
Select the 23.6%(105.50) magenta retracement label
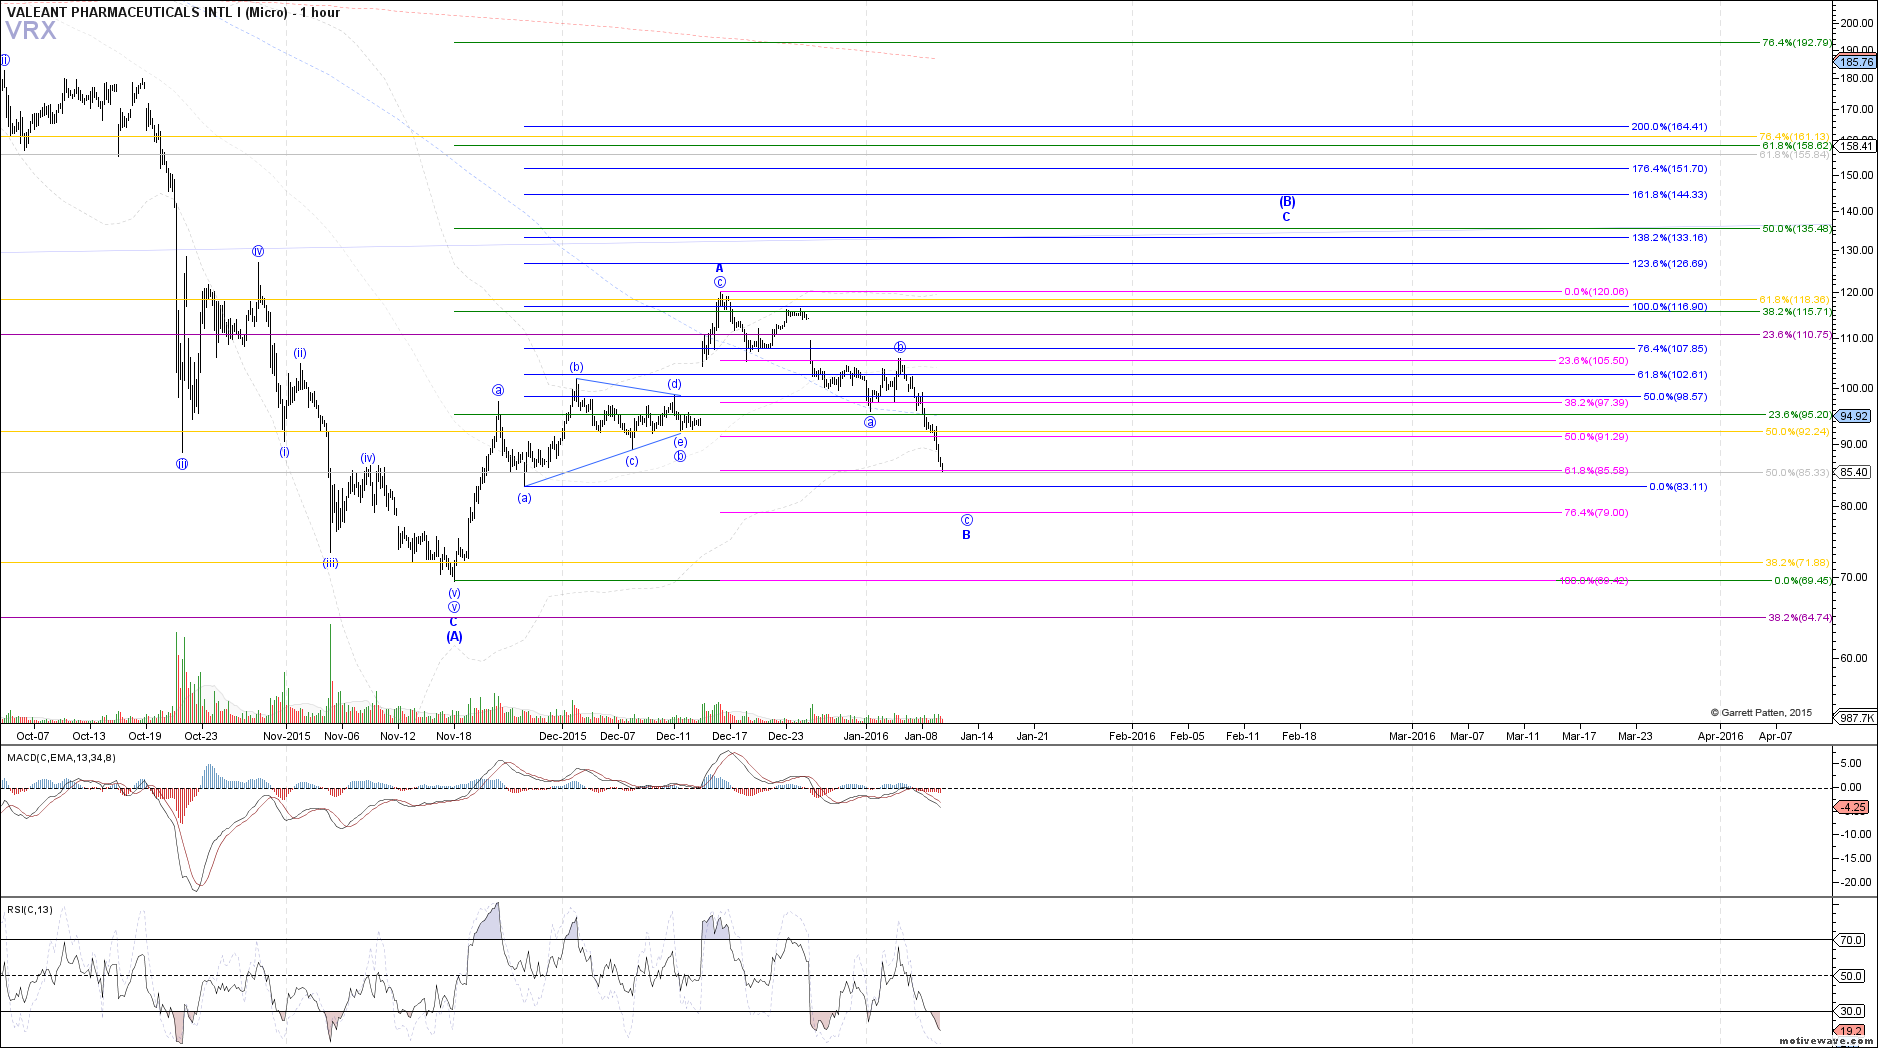[1593, 361]
